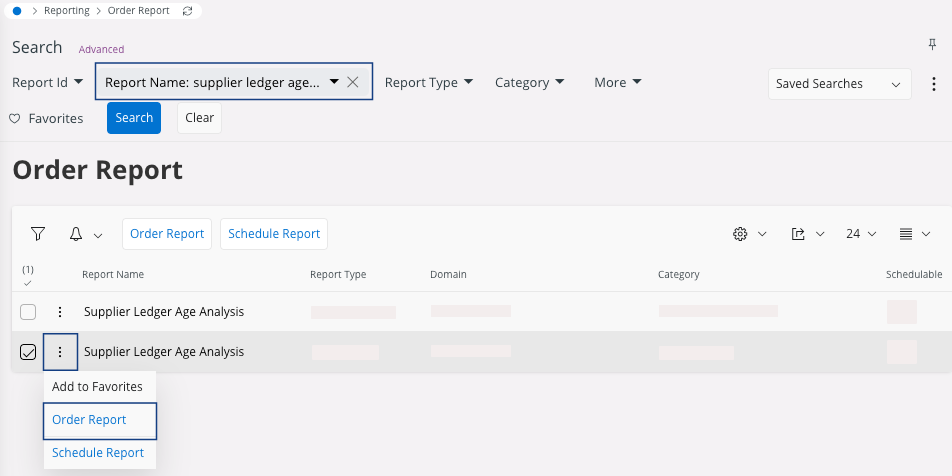Click the Reporting breadcrumb

point(66,11)
